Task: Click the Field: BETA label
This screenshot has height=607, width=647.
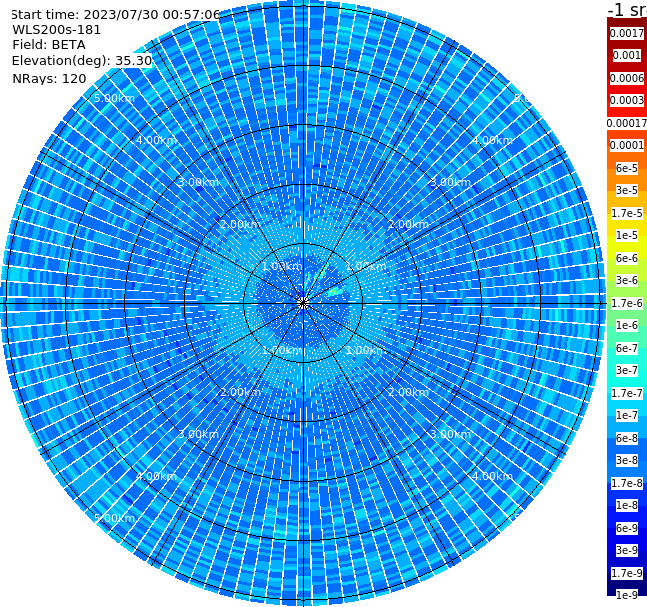Action: [x=49, y=45]
